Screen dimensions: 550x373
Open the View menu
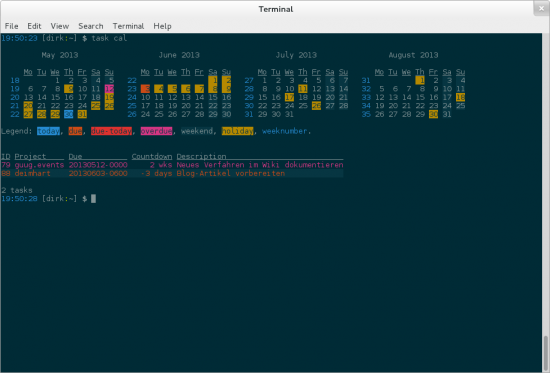pos(60,26)
